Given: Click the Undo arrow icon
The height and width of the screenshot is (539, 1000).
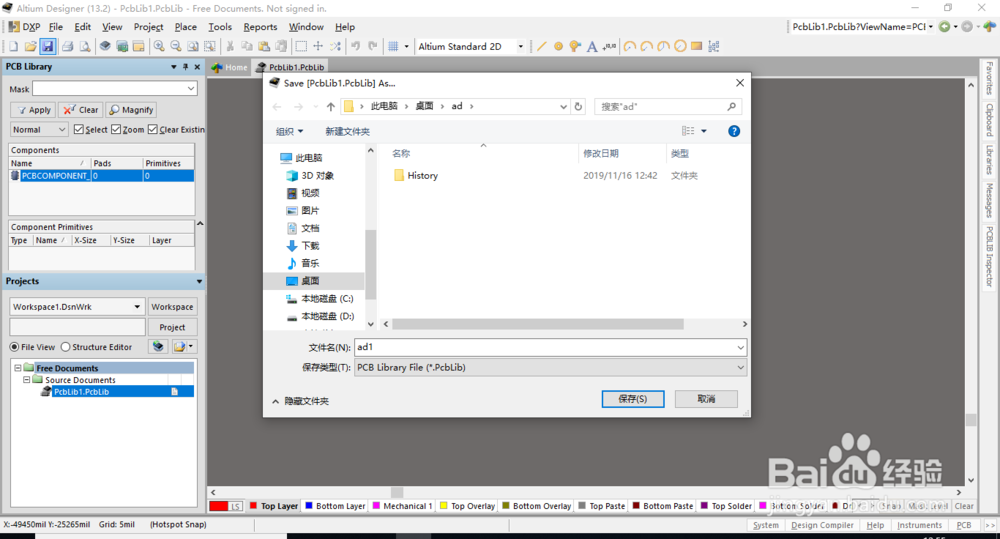Looking at the screenshot, I should point(356,47).
